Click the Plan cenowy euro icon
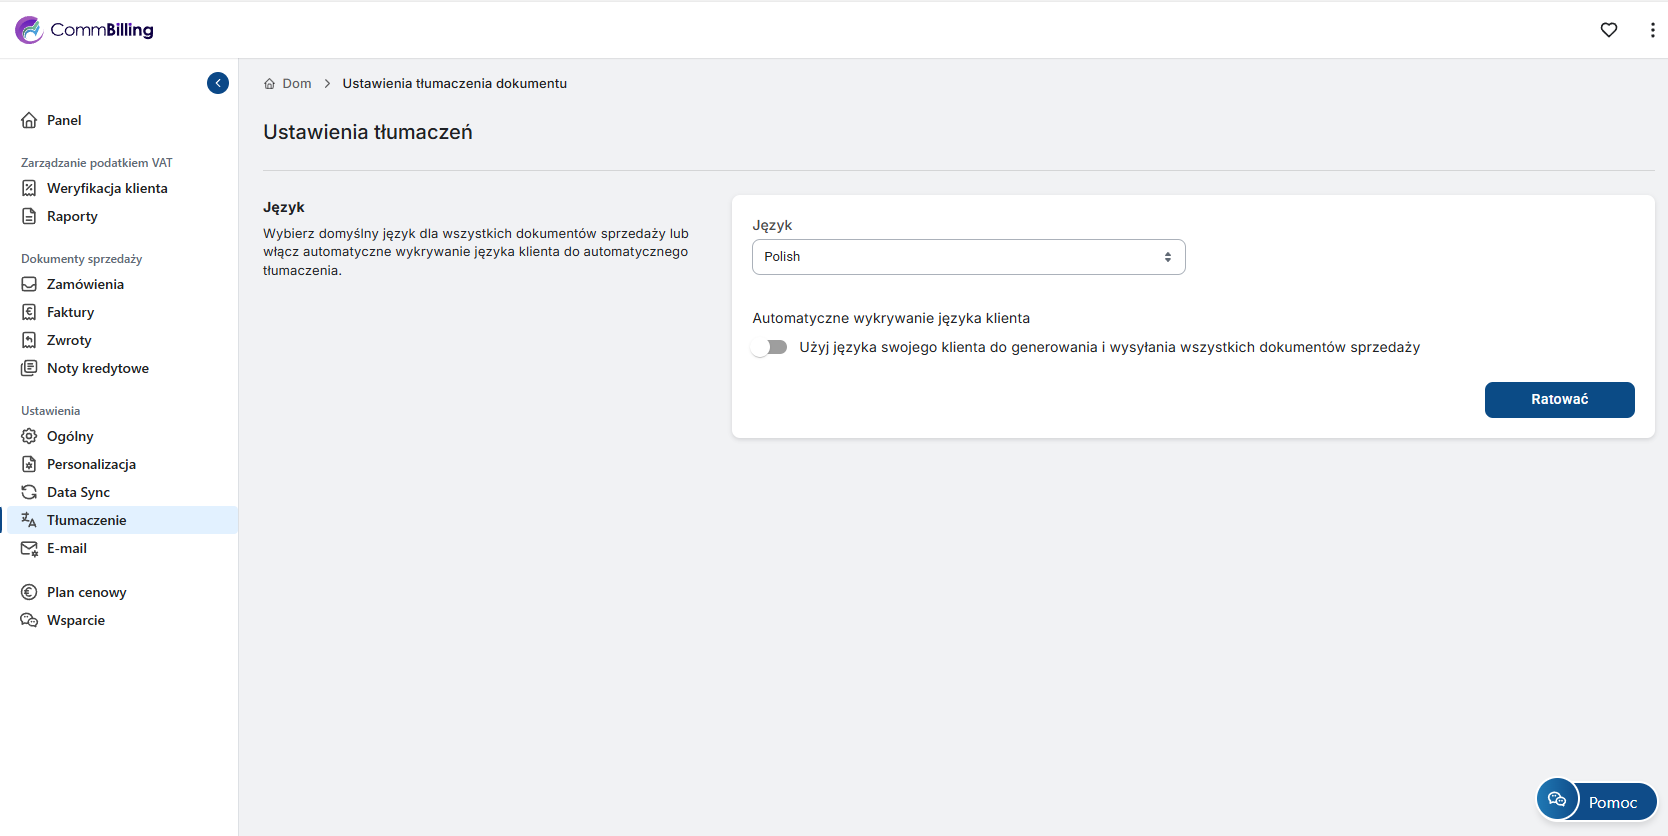This screenshot has width=1668, height=836. (29, 592)
